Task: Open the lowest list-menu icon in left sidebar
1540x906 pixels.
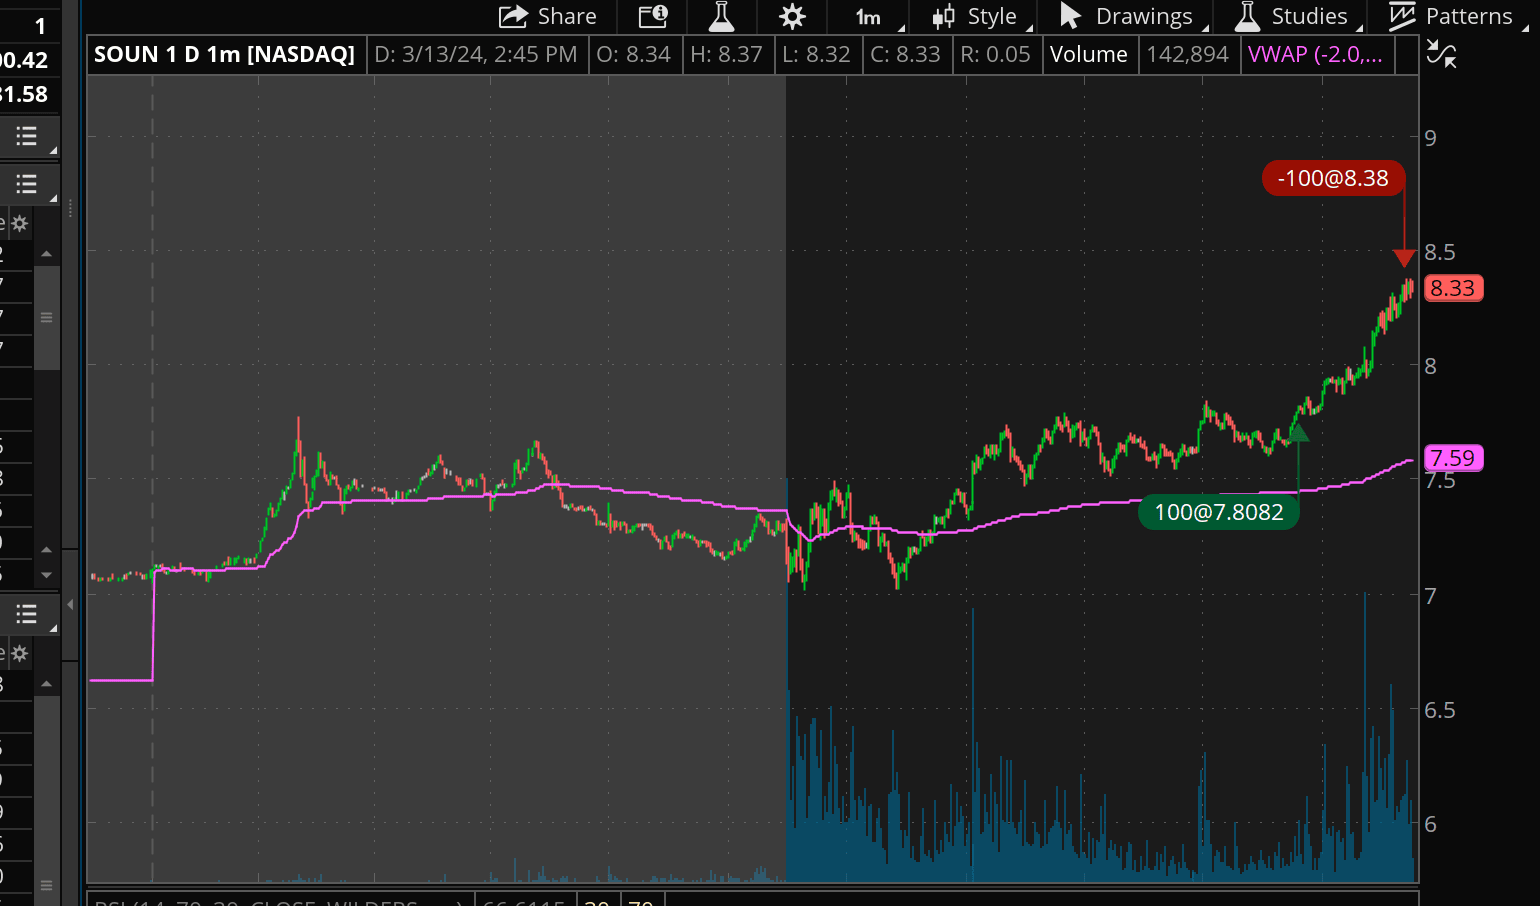Action: [x=28, y=614]
